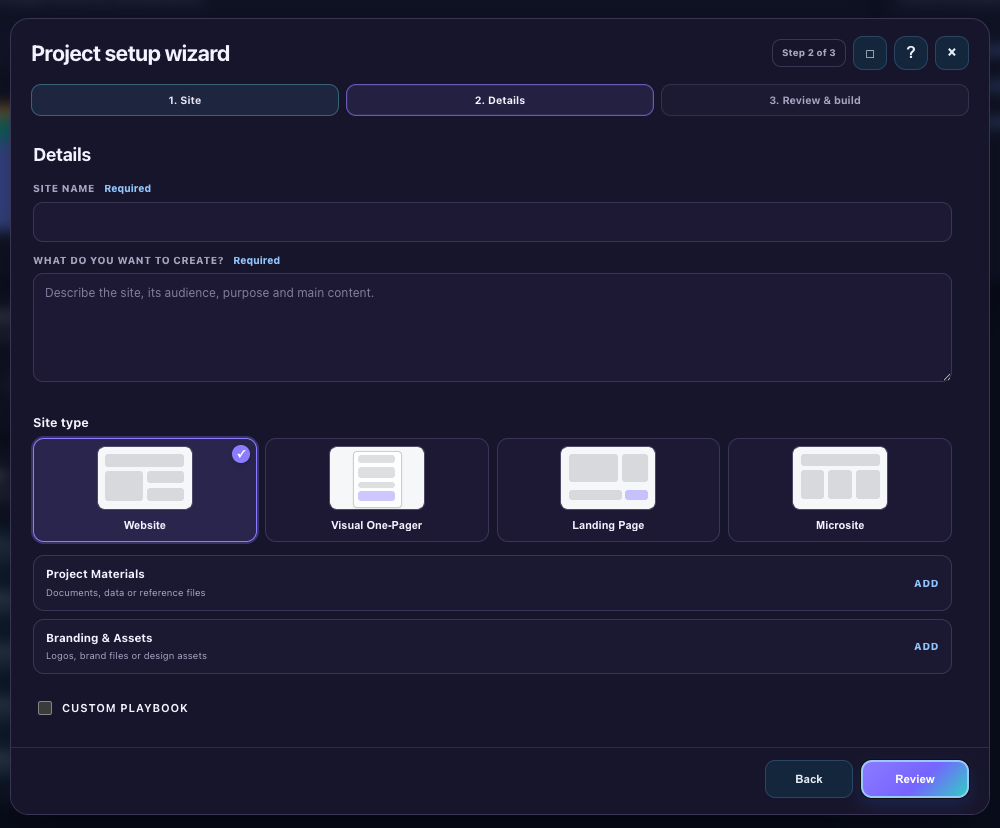This screenshot has height=828, width=1000.
Task: Click 'Logos, brand files or design assets' text
Action: click(126, 656)
